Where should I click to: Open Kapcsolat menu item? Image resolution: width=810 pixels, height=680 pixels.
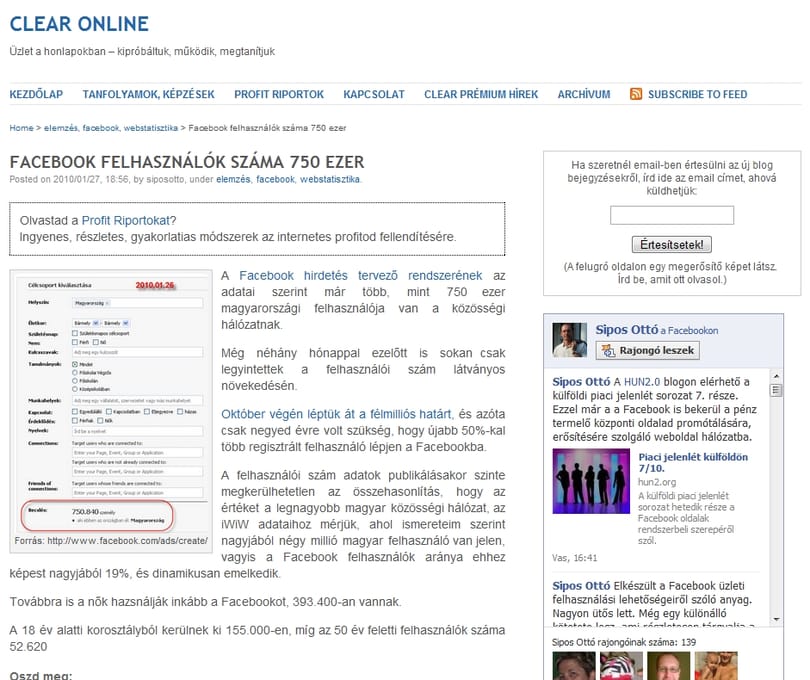tap(374, 95)
